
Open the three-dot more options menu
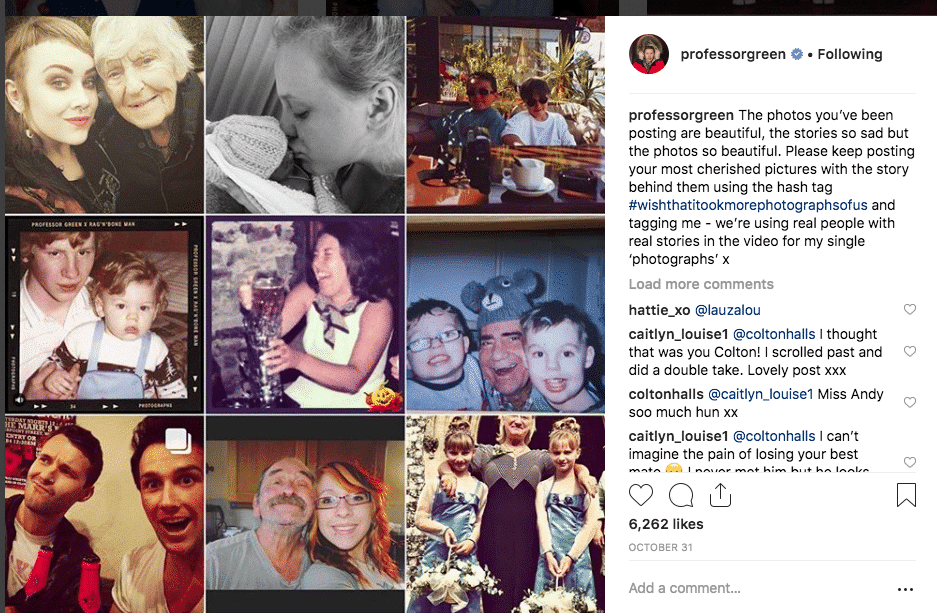[905, 589]
